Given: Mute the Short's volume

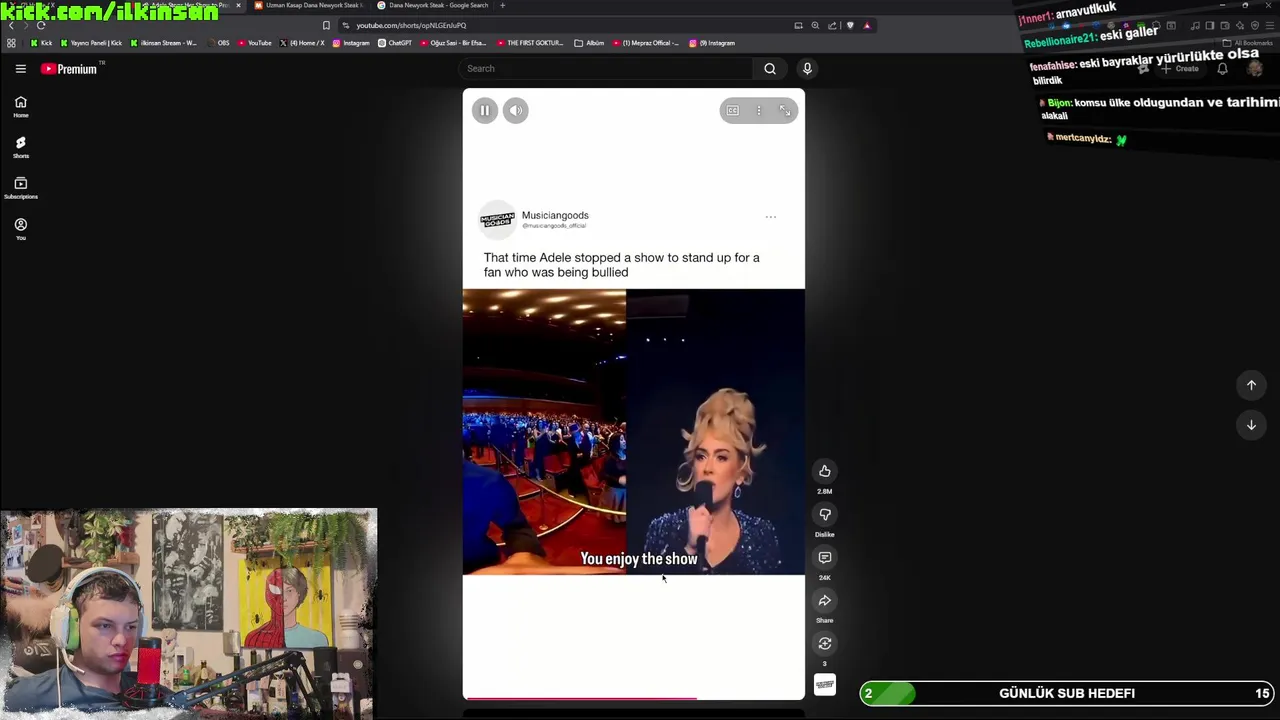Looking at the screenshot, I should coord(516,110).
